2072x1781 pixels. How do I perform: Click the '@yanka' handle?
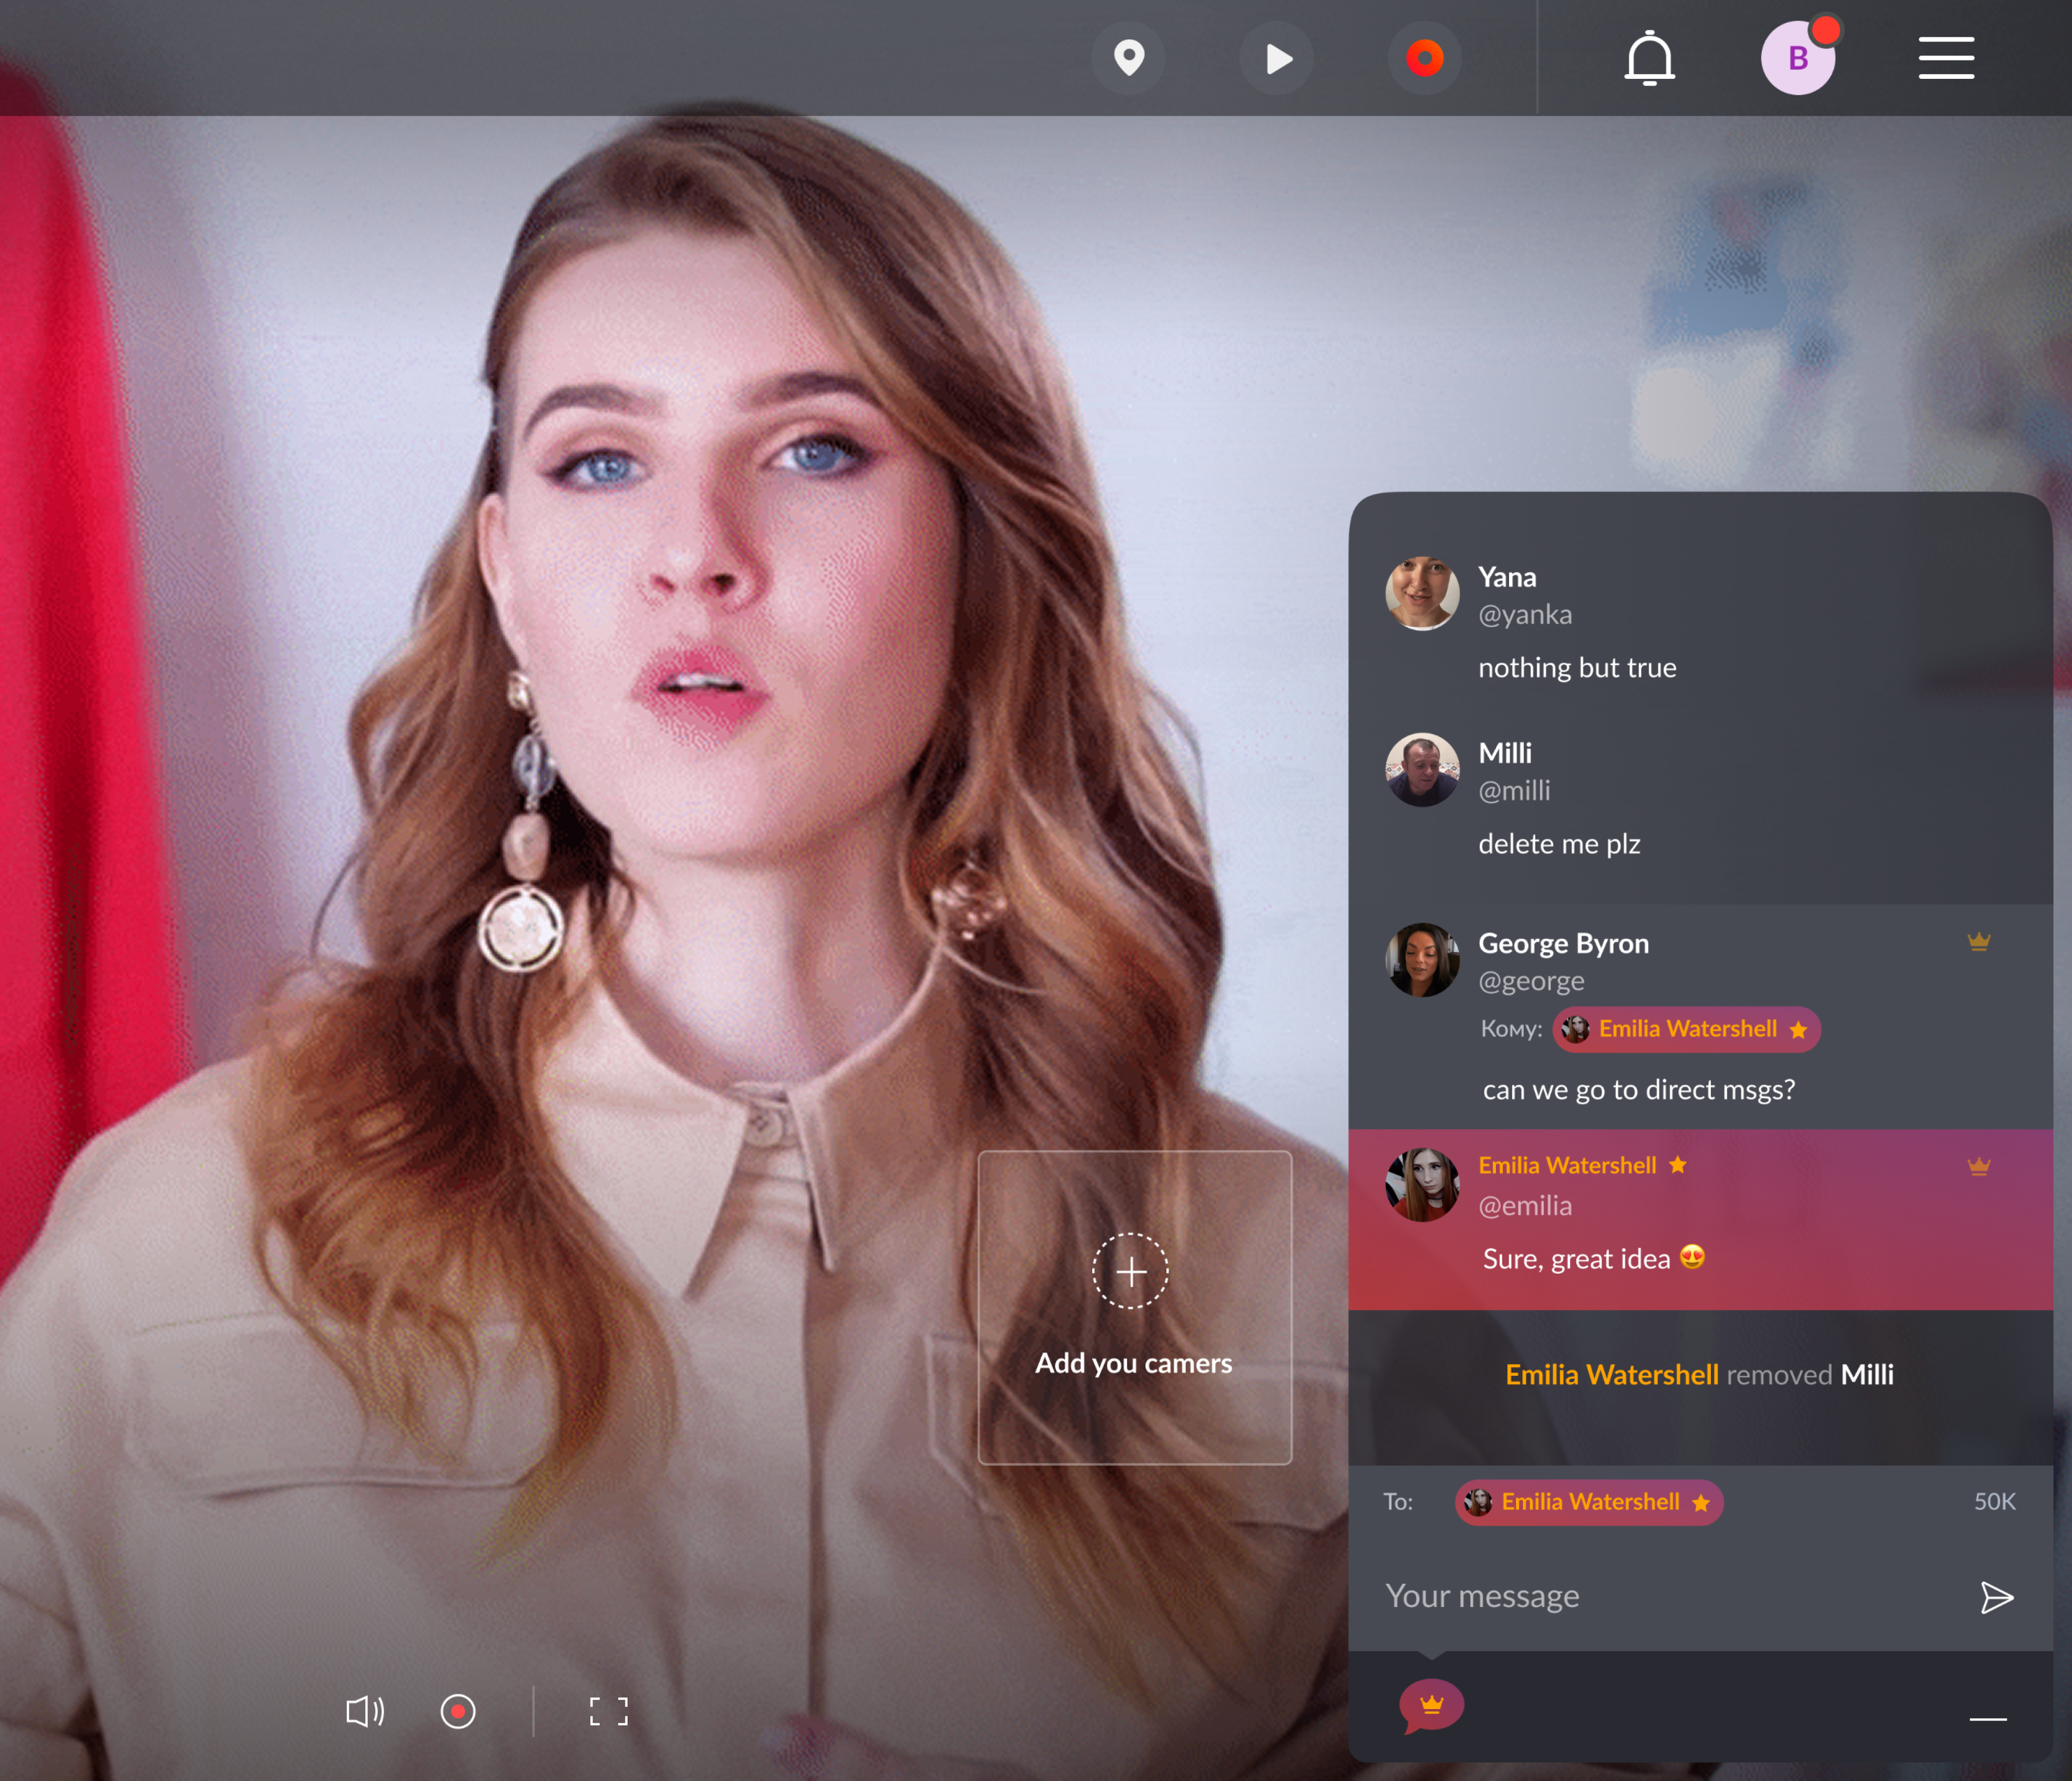(1525, 614)
